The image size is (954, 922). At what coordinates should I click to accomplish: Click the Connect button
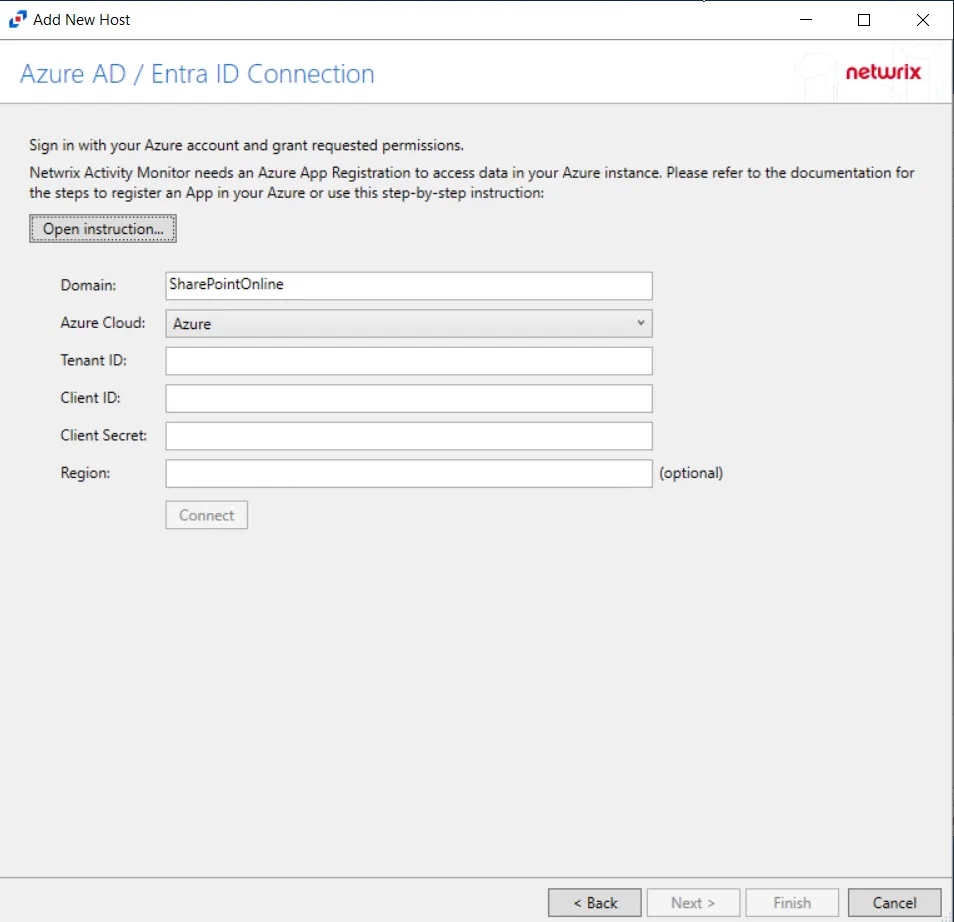pyautogui.click(x=206, y=515)
